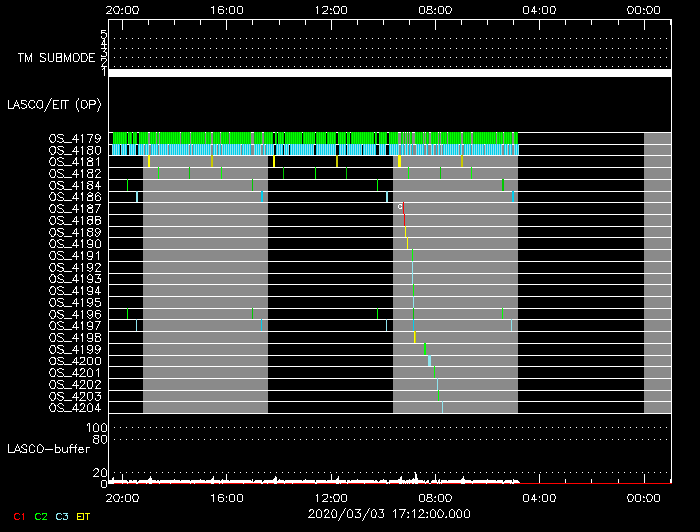Screen dimensions: 700x532
Task: Select the green marker in the OS_4203 row
Action: click(x=438, y=396)
